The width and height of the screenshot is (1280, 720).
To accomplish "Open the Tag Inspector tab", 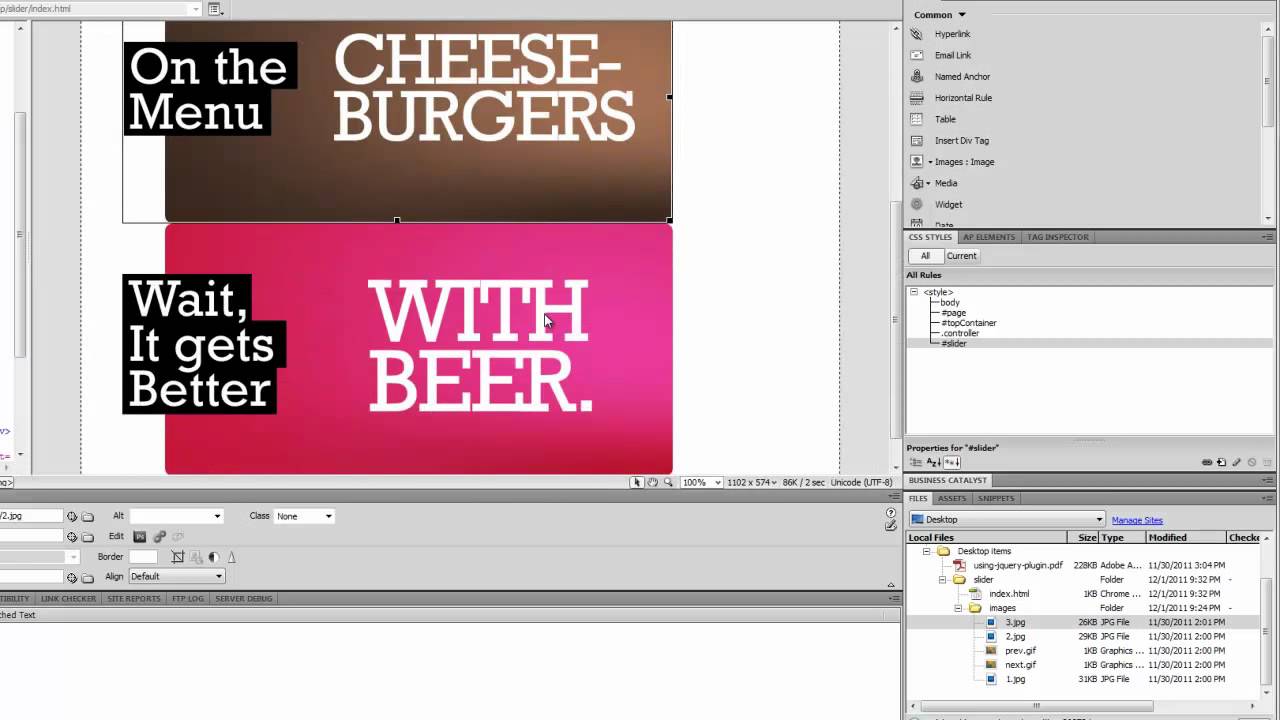I will click(1058, 237).
